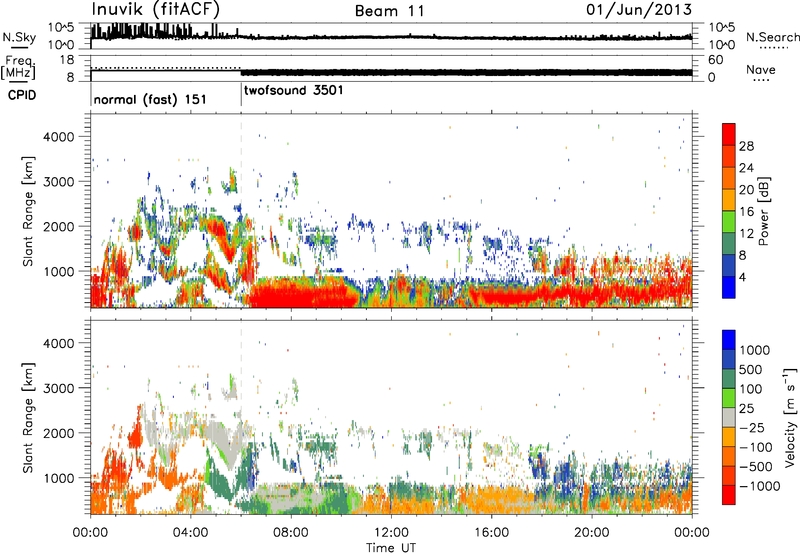This screenshot has height=554, width=800.
Task: Click the '04:00' time tick label
Action: click(x=190, y=533)
